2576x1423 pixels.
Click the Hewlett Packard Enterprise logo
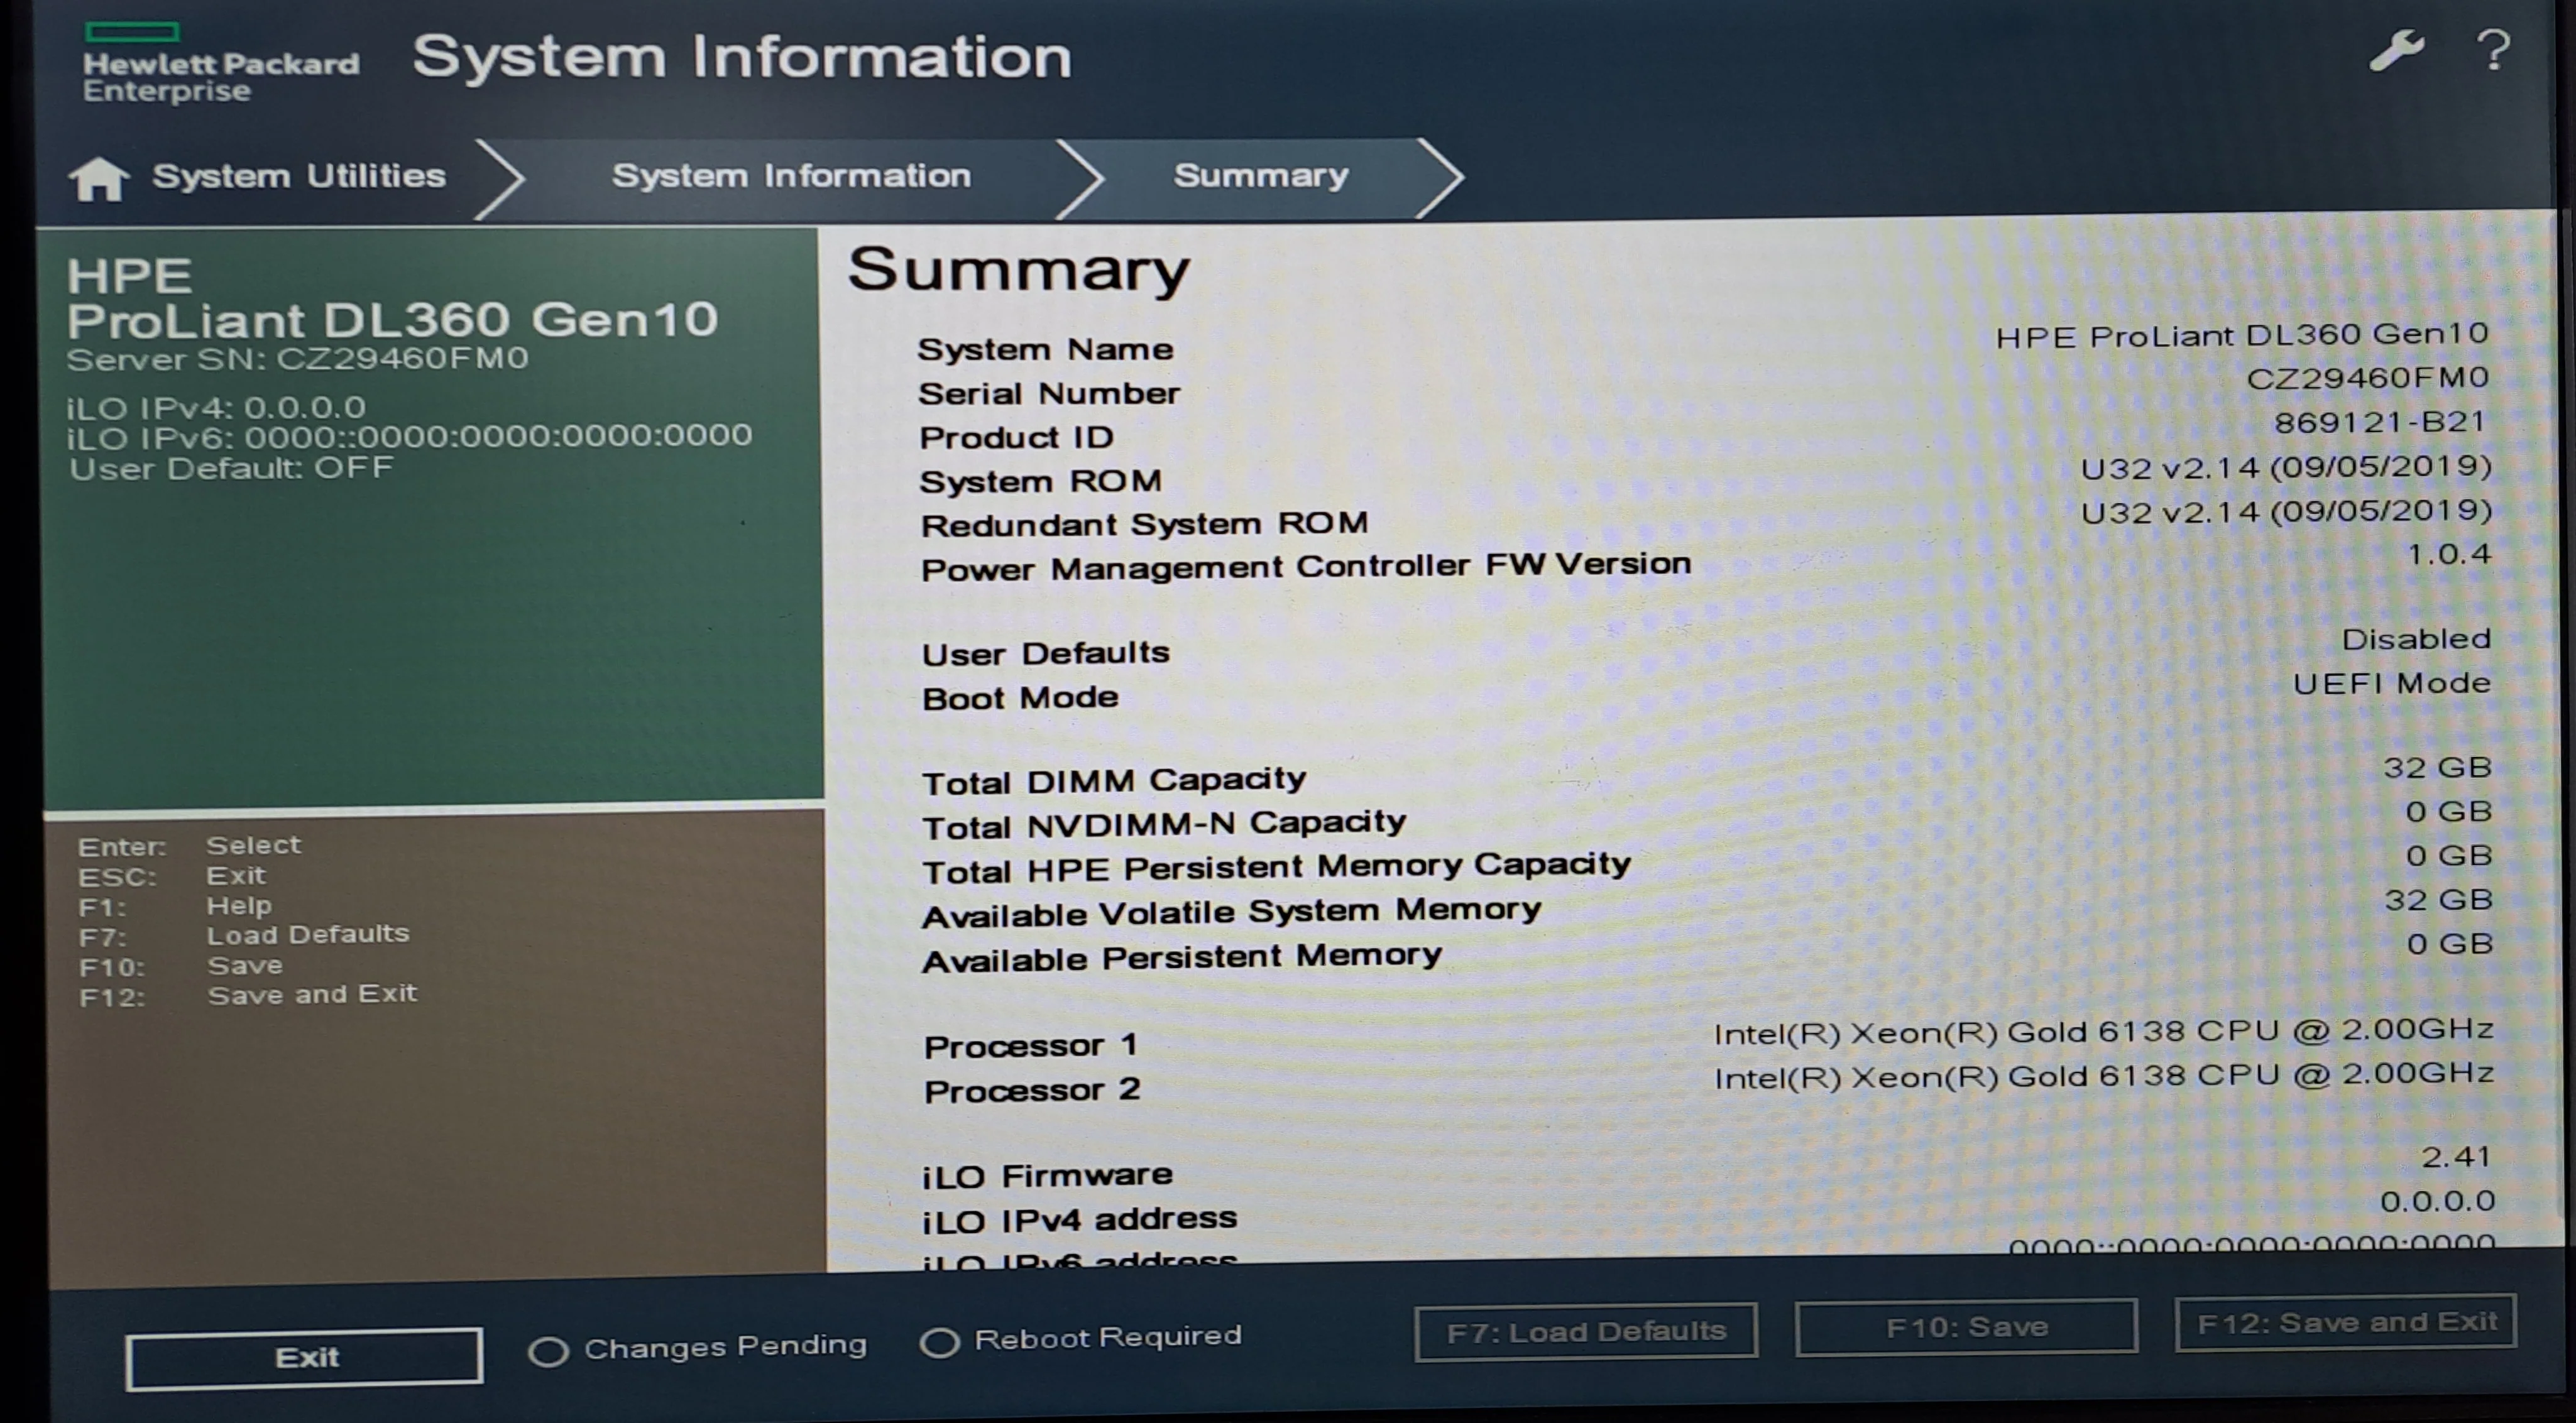(x=220, y=63)
